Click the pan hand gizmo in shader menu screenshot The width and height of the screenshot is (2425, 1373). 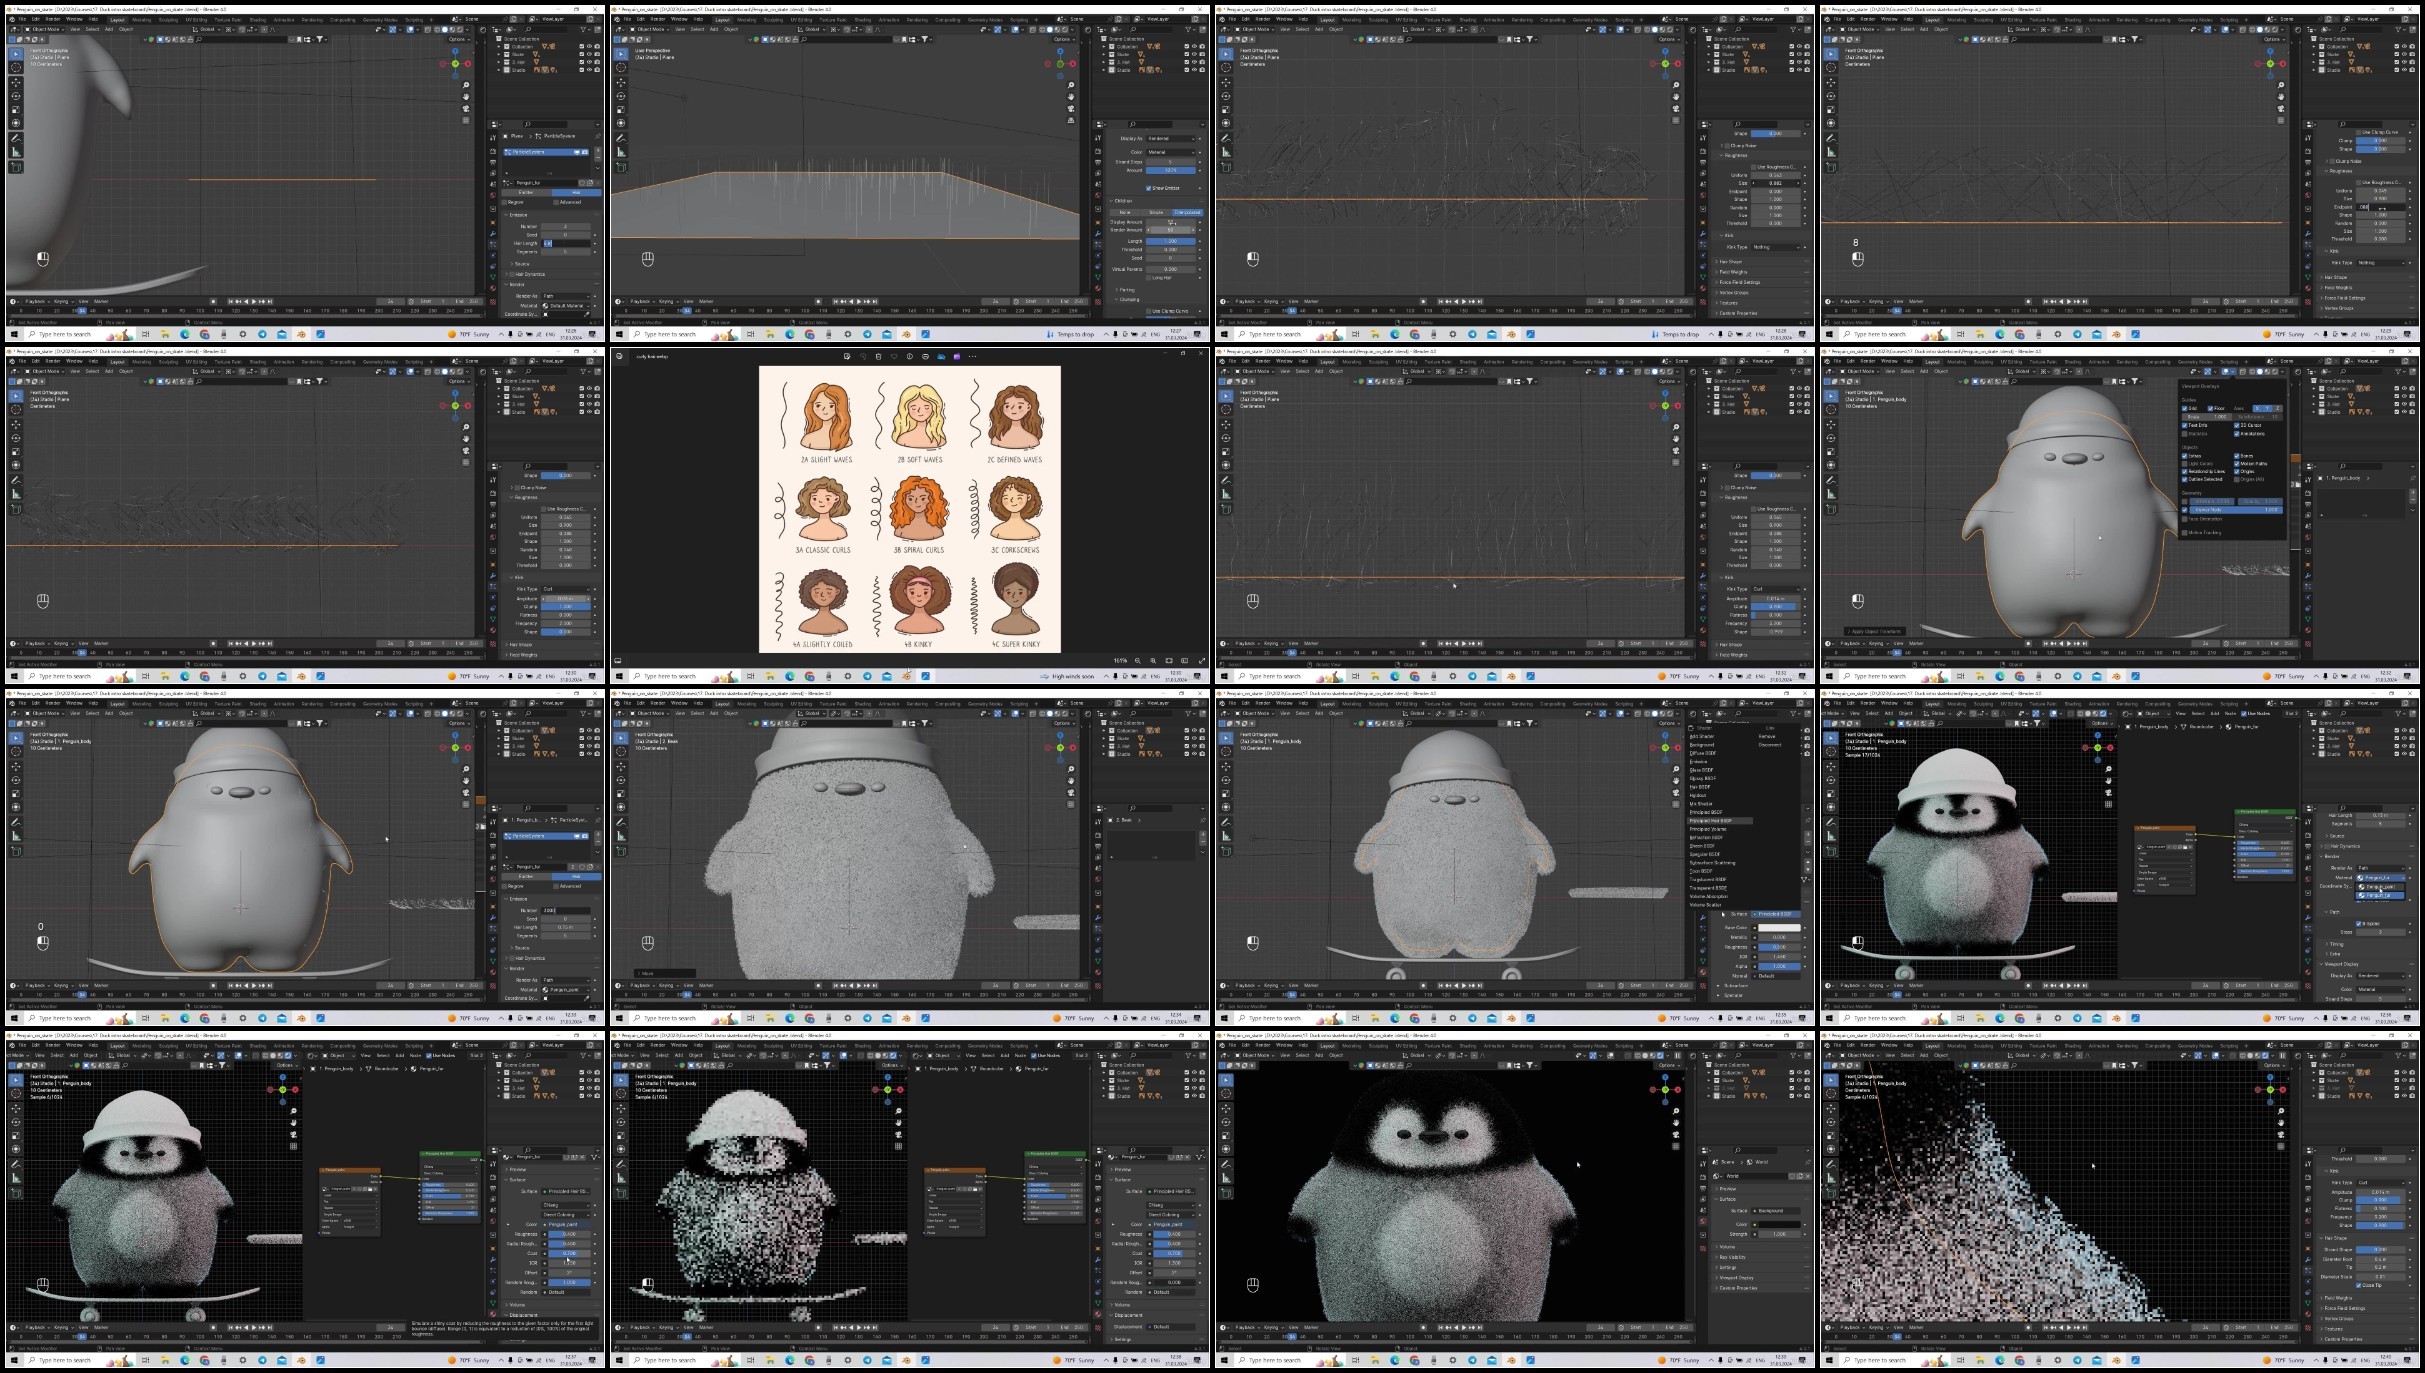click(1676, 781)
